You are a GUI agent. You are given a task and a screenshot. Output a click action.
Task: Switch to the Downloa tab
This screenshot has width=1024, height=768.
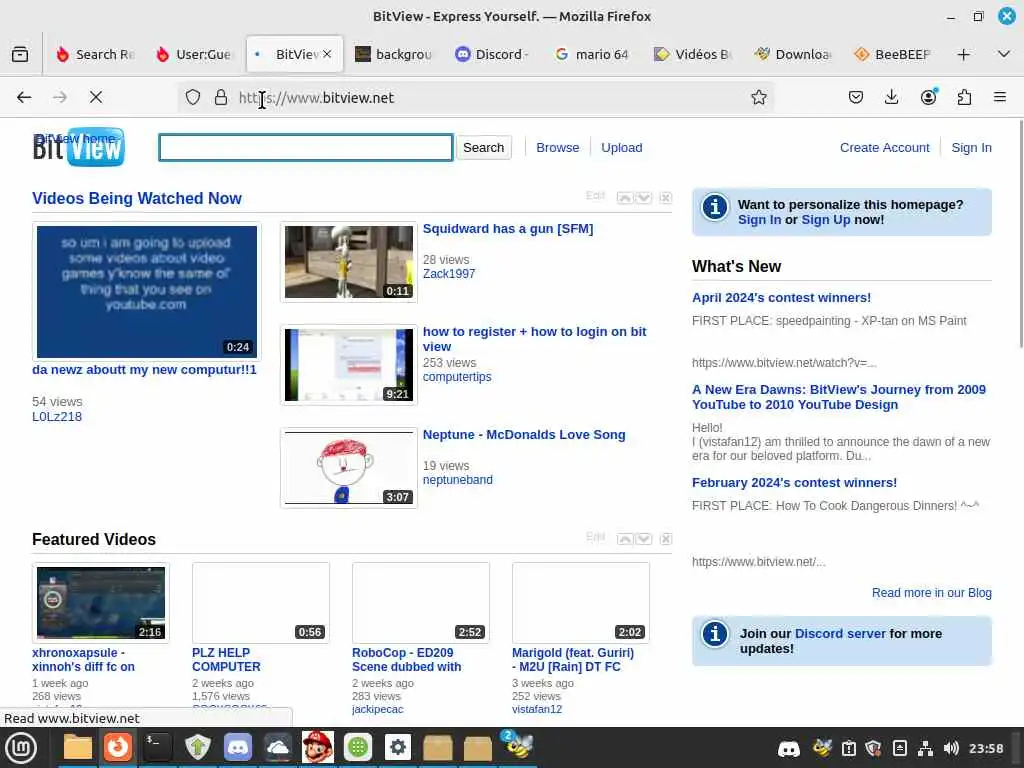(793, 54)
